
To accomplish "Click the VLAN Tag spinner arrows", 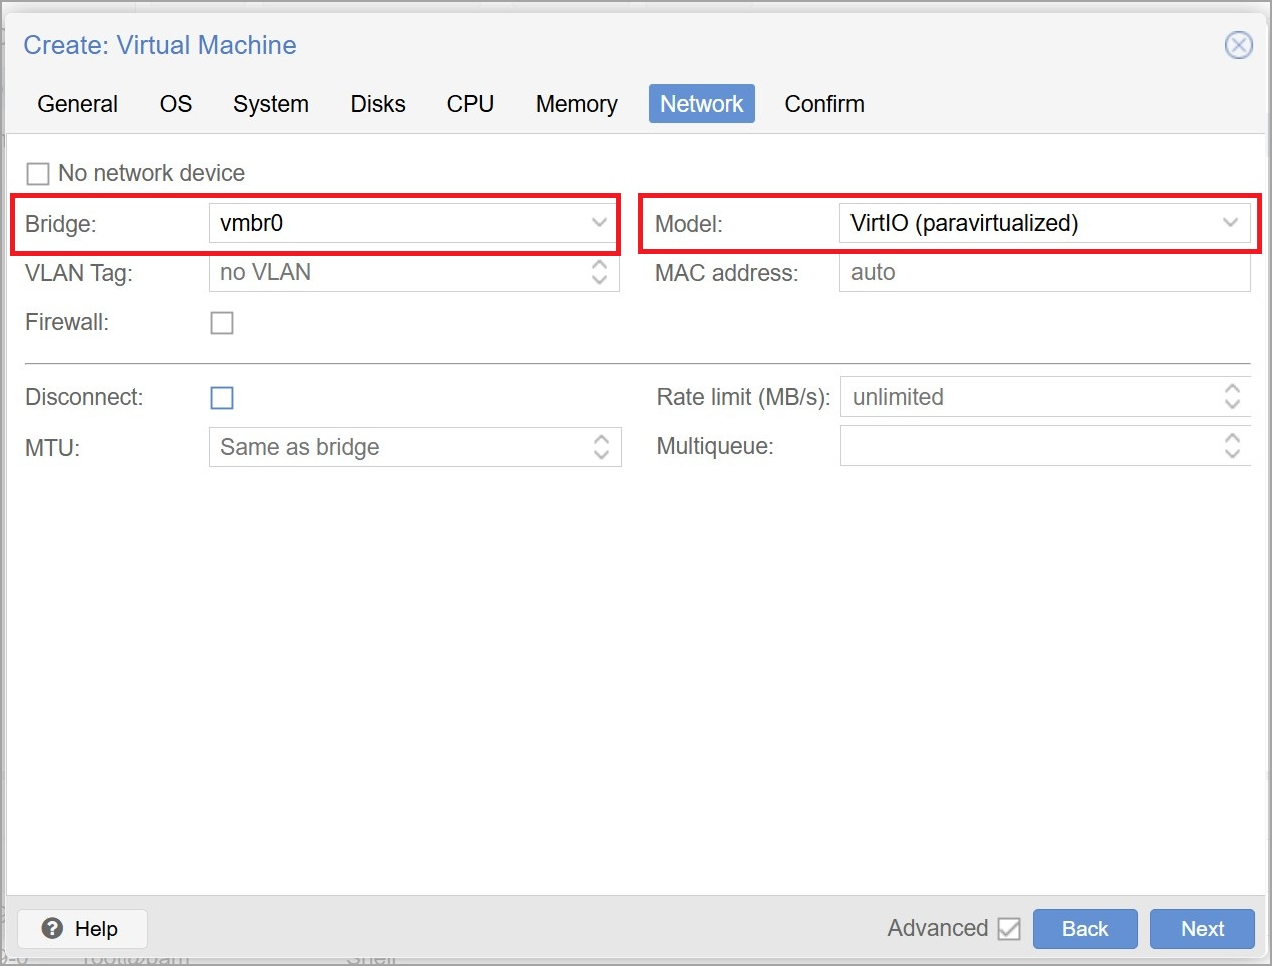I will point(600,272).
